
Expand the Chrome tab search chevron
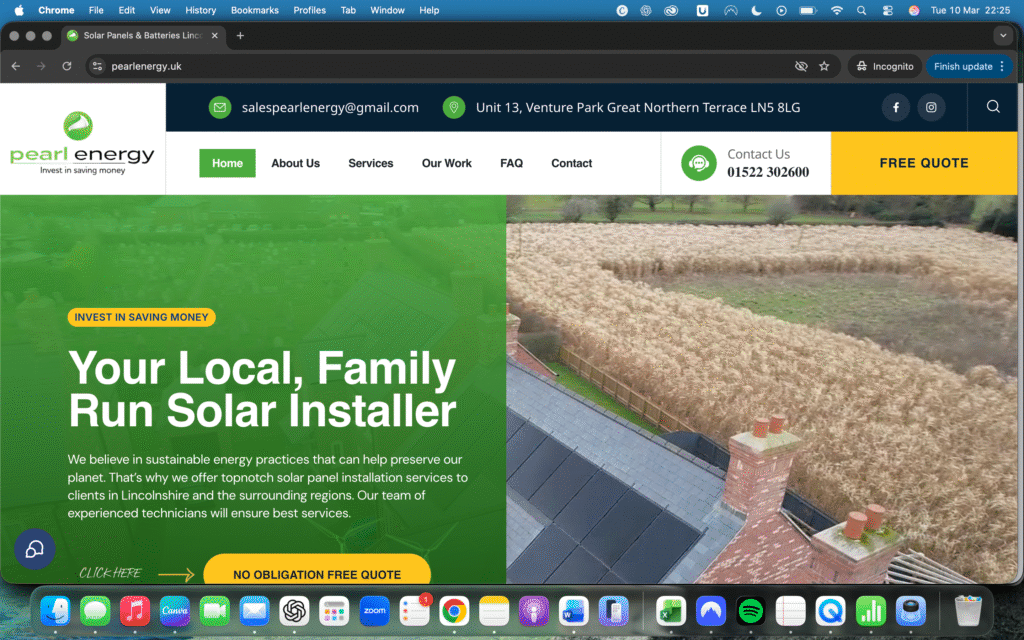pyautogui.click(x=1003, y=35)
